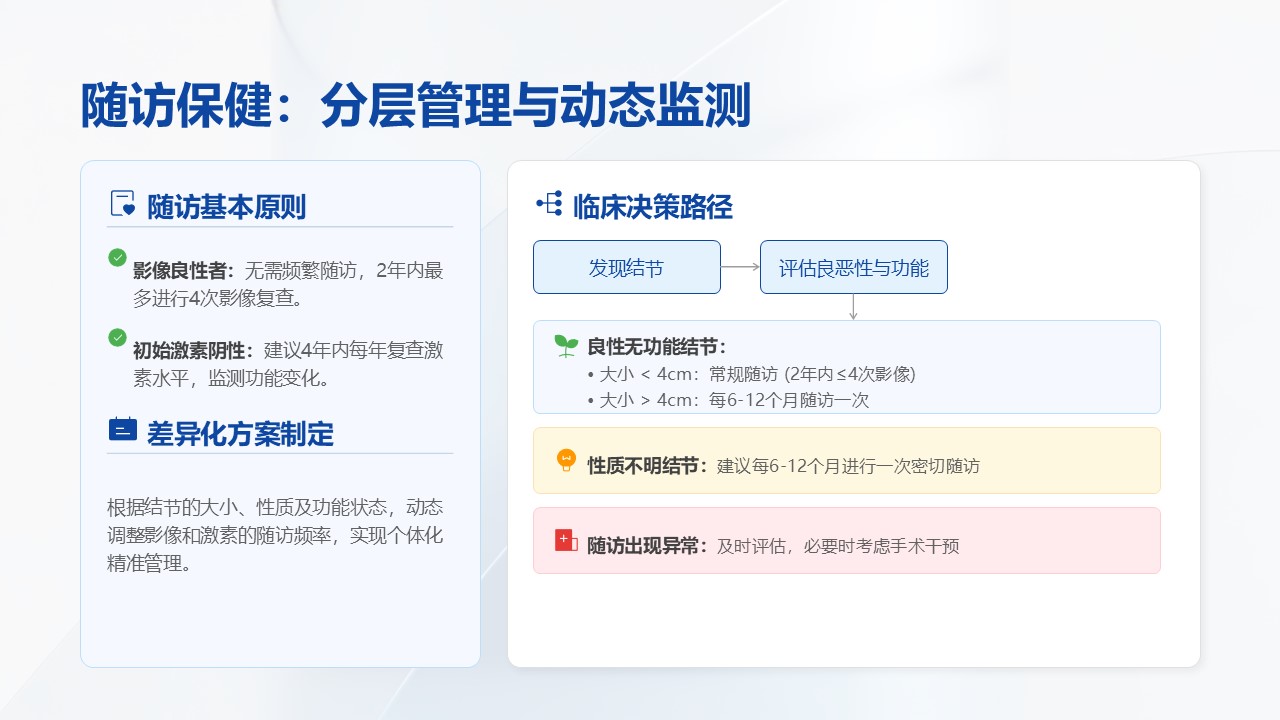Click the paragraph starting with 根据结节的大小
1280x720 pixels.
275,535
